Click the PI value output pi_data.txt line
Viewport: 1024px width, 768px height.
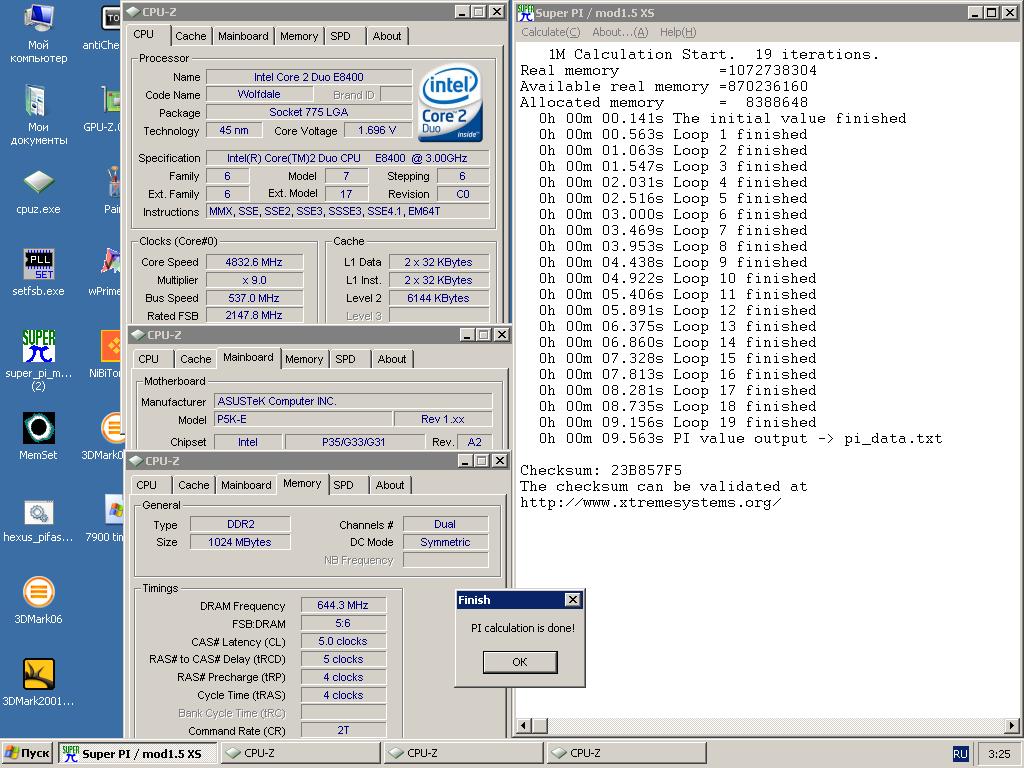(x=741, y=439)
